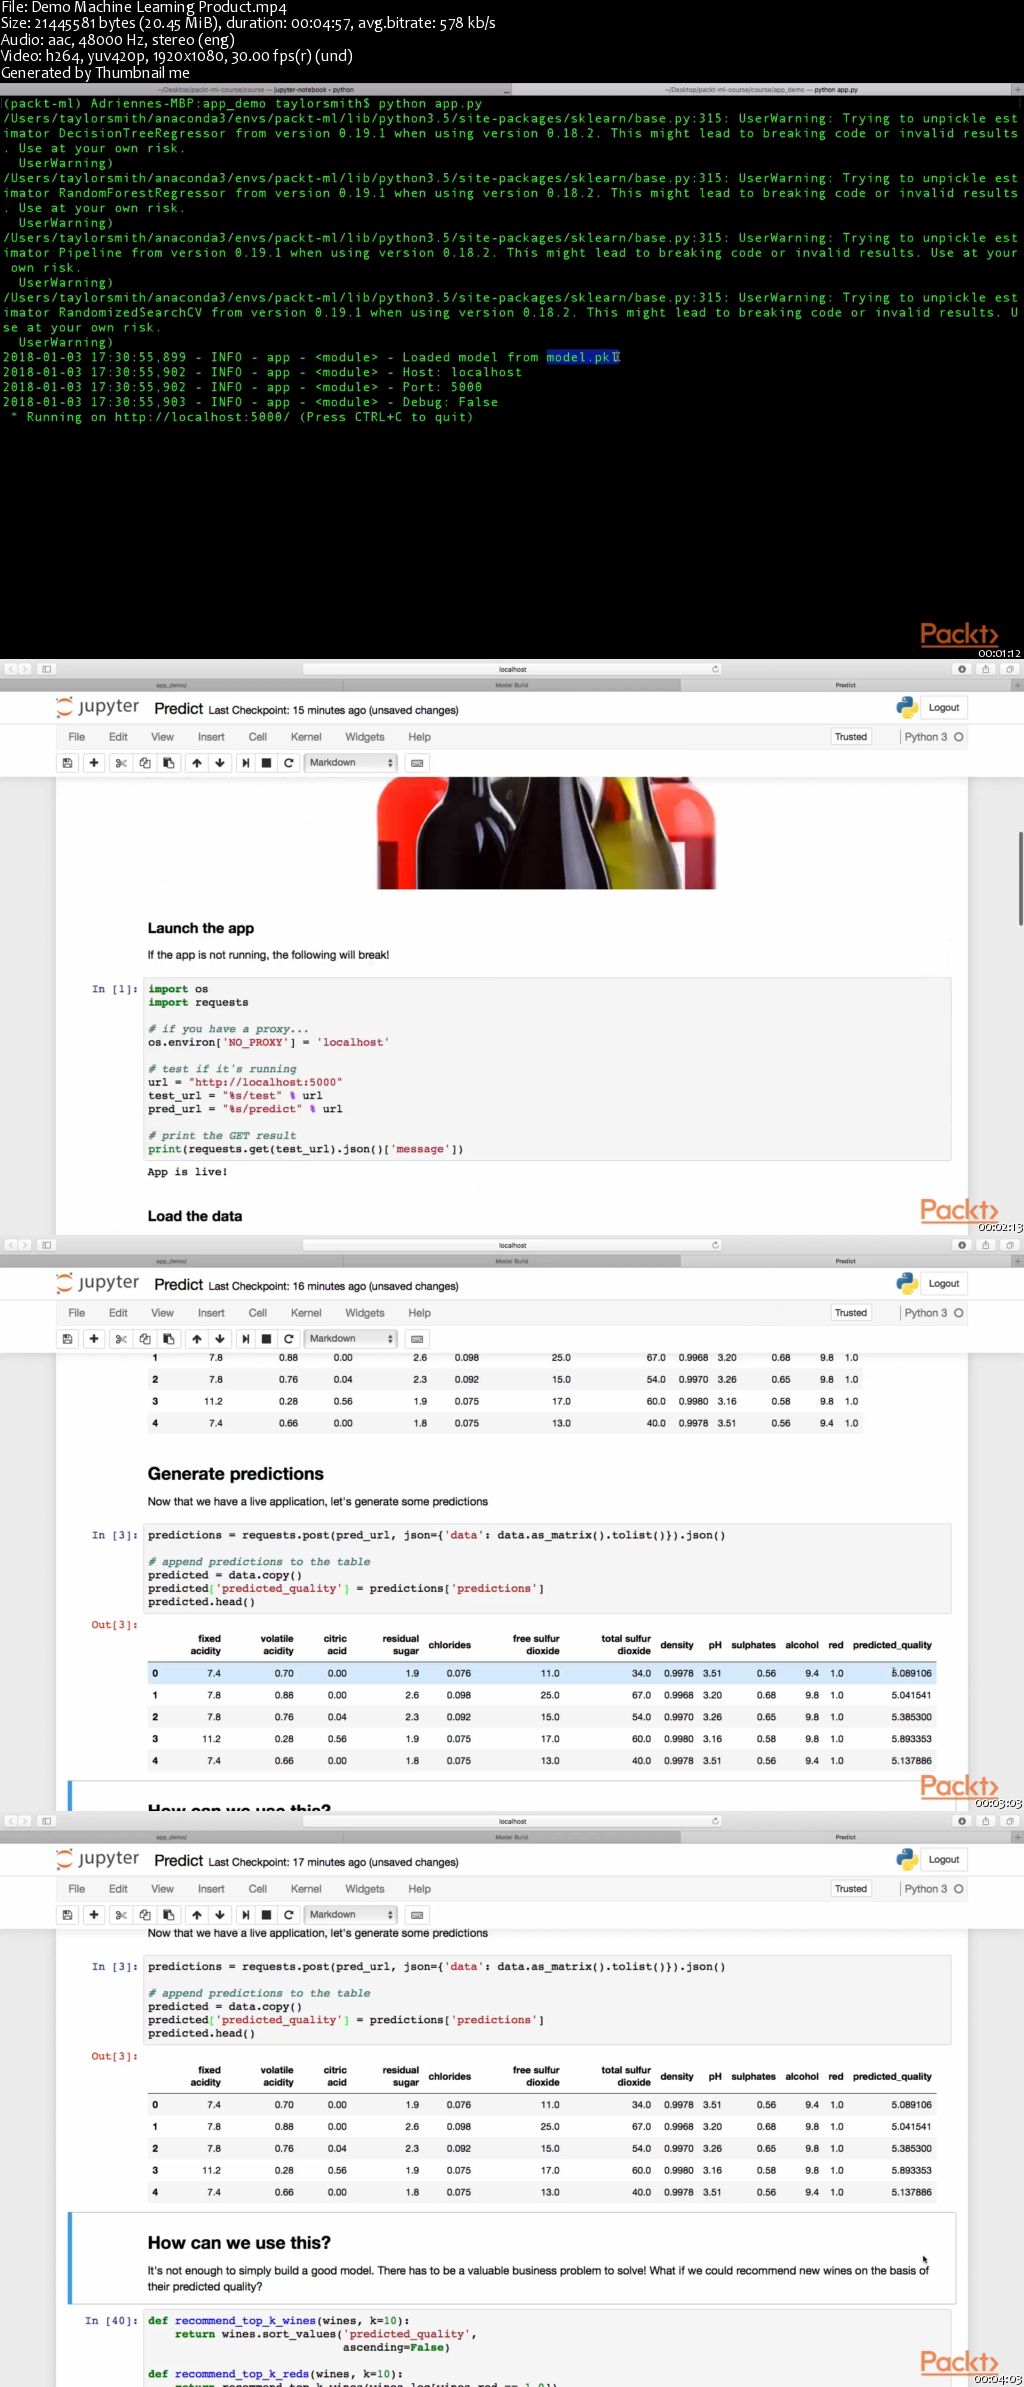Open command palette in the '16 minutes ago' notebook
Image resolution: width=1024 pixels, height=2387 pixels.
pyautogui.click(x=417, y=1339)
